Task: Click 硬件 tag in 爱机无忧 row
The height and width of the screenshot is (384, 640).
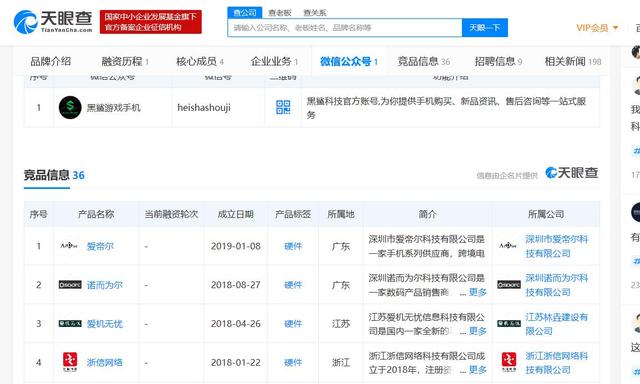Action: click(293, 324)
